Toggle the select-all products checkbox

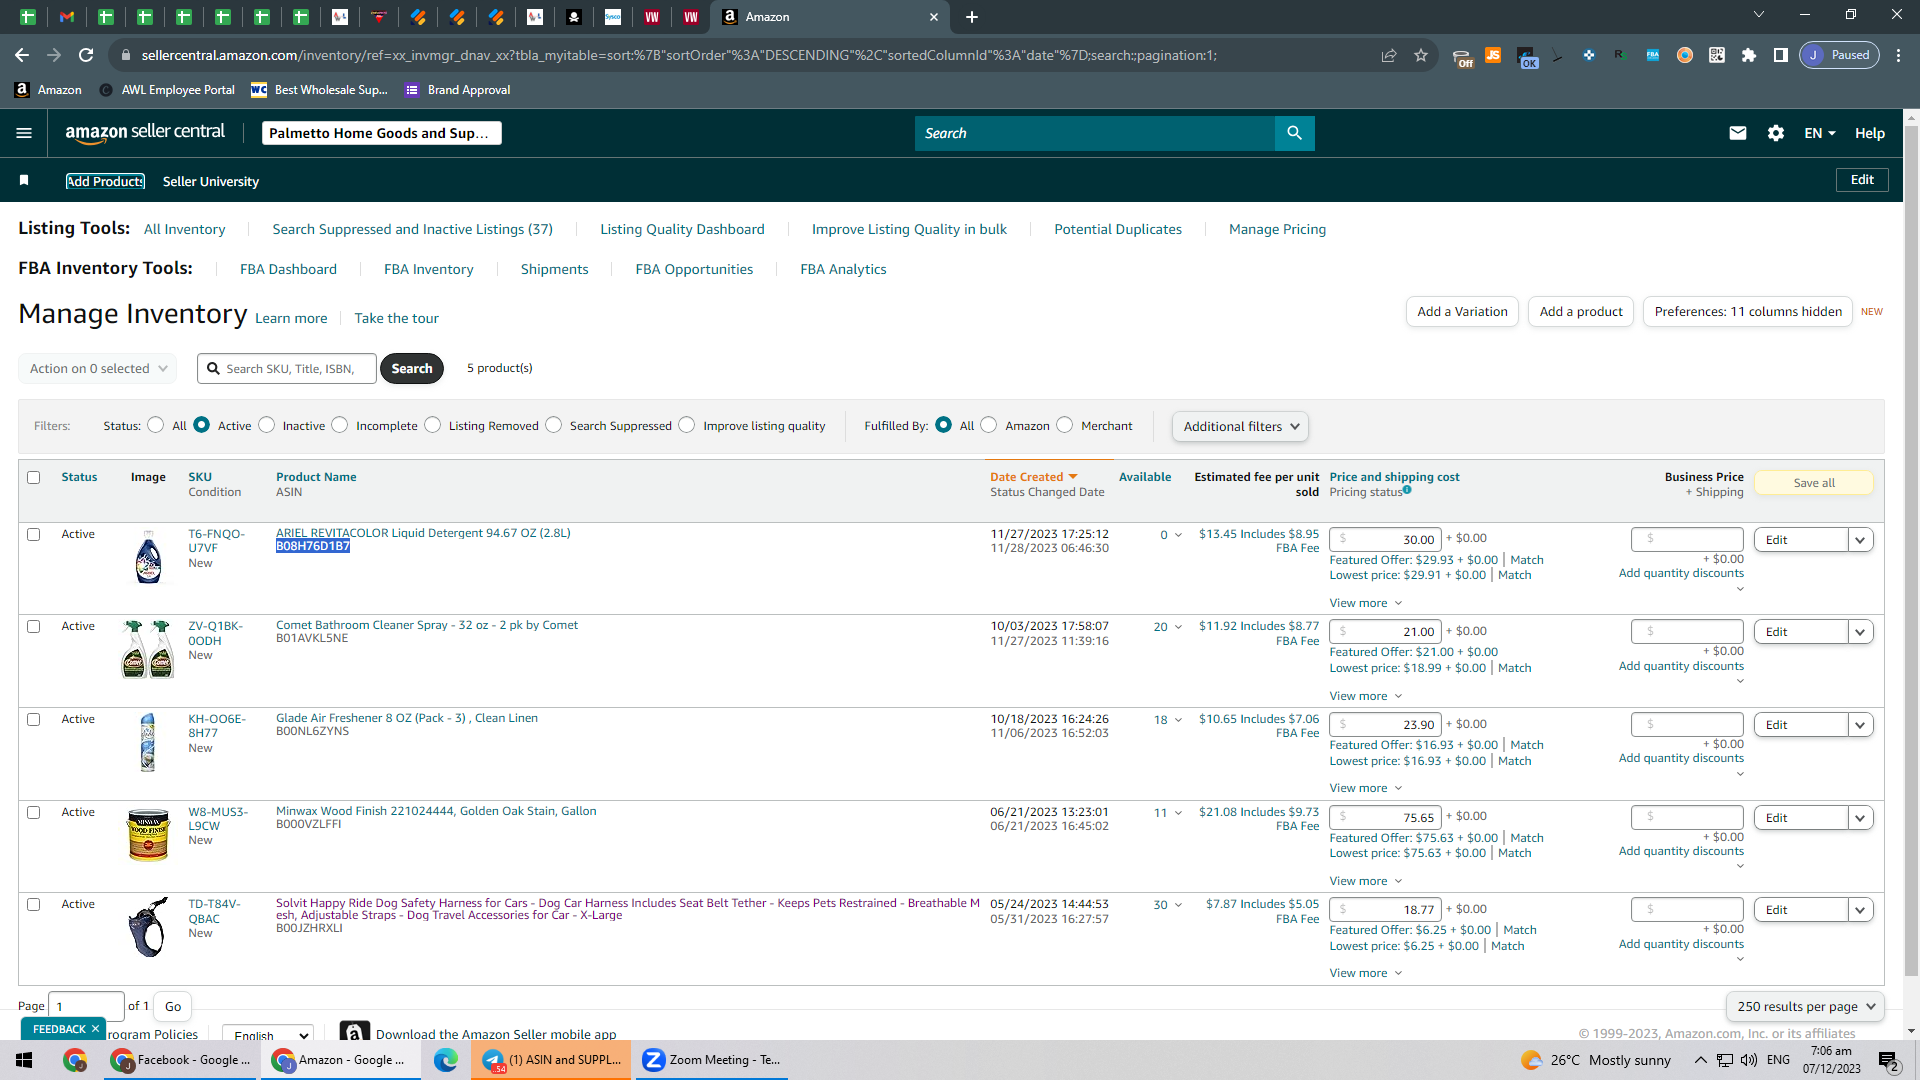click(34, 477)
